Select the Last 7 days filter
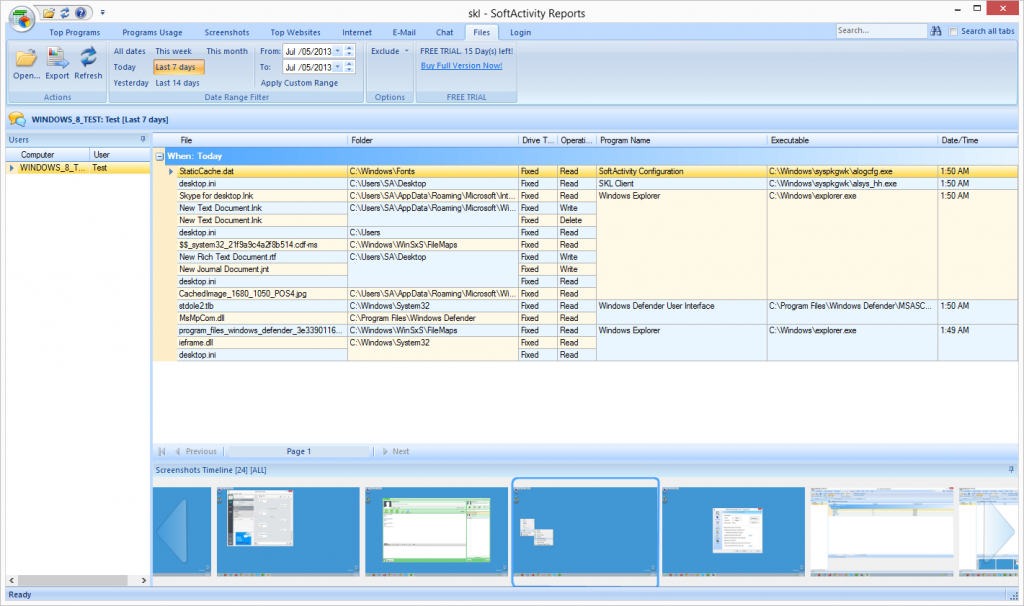This screenshot has height=606, width=1024. [179, 67]
